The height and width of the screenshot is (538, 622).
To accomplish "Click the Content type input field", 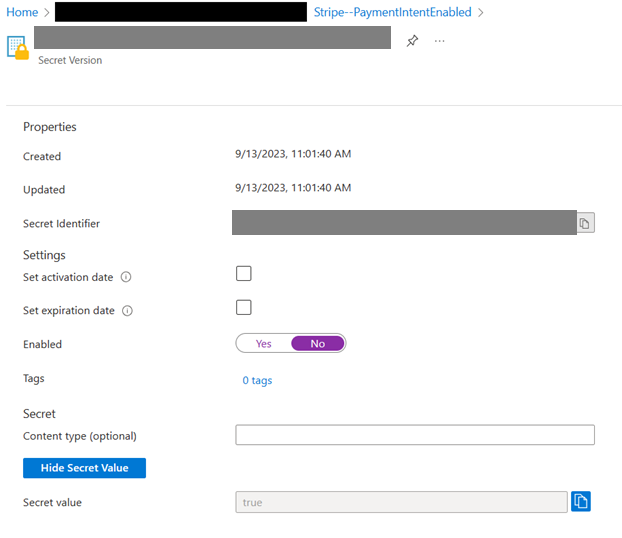I will click(414, 435).
